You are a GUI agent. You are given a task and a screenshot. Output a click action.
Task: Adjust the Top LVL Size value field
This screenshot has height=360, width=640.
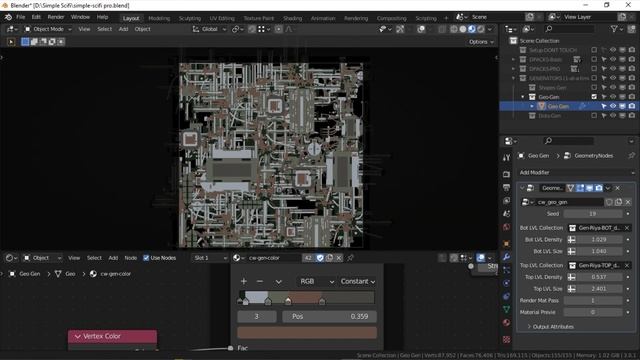click(x=599, y=289)
